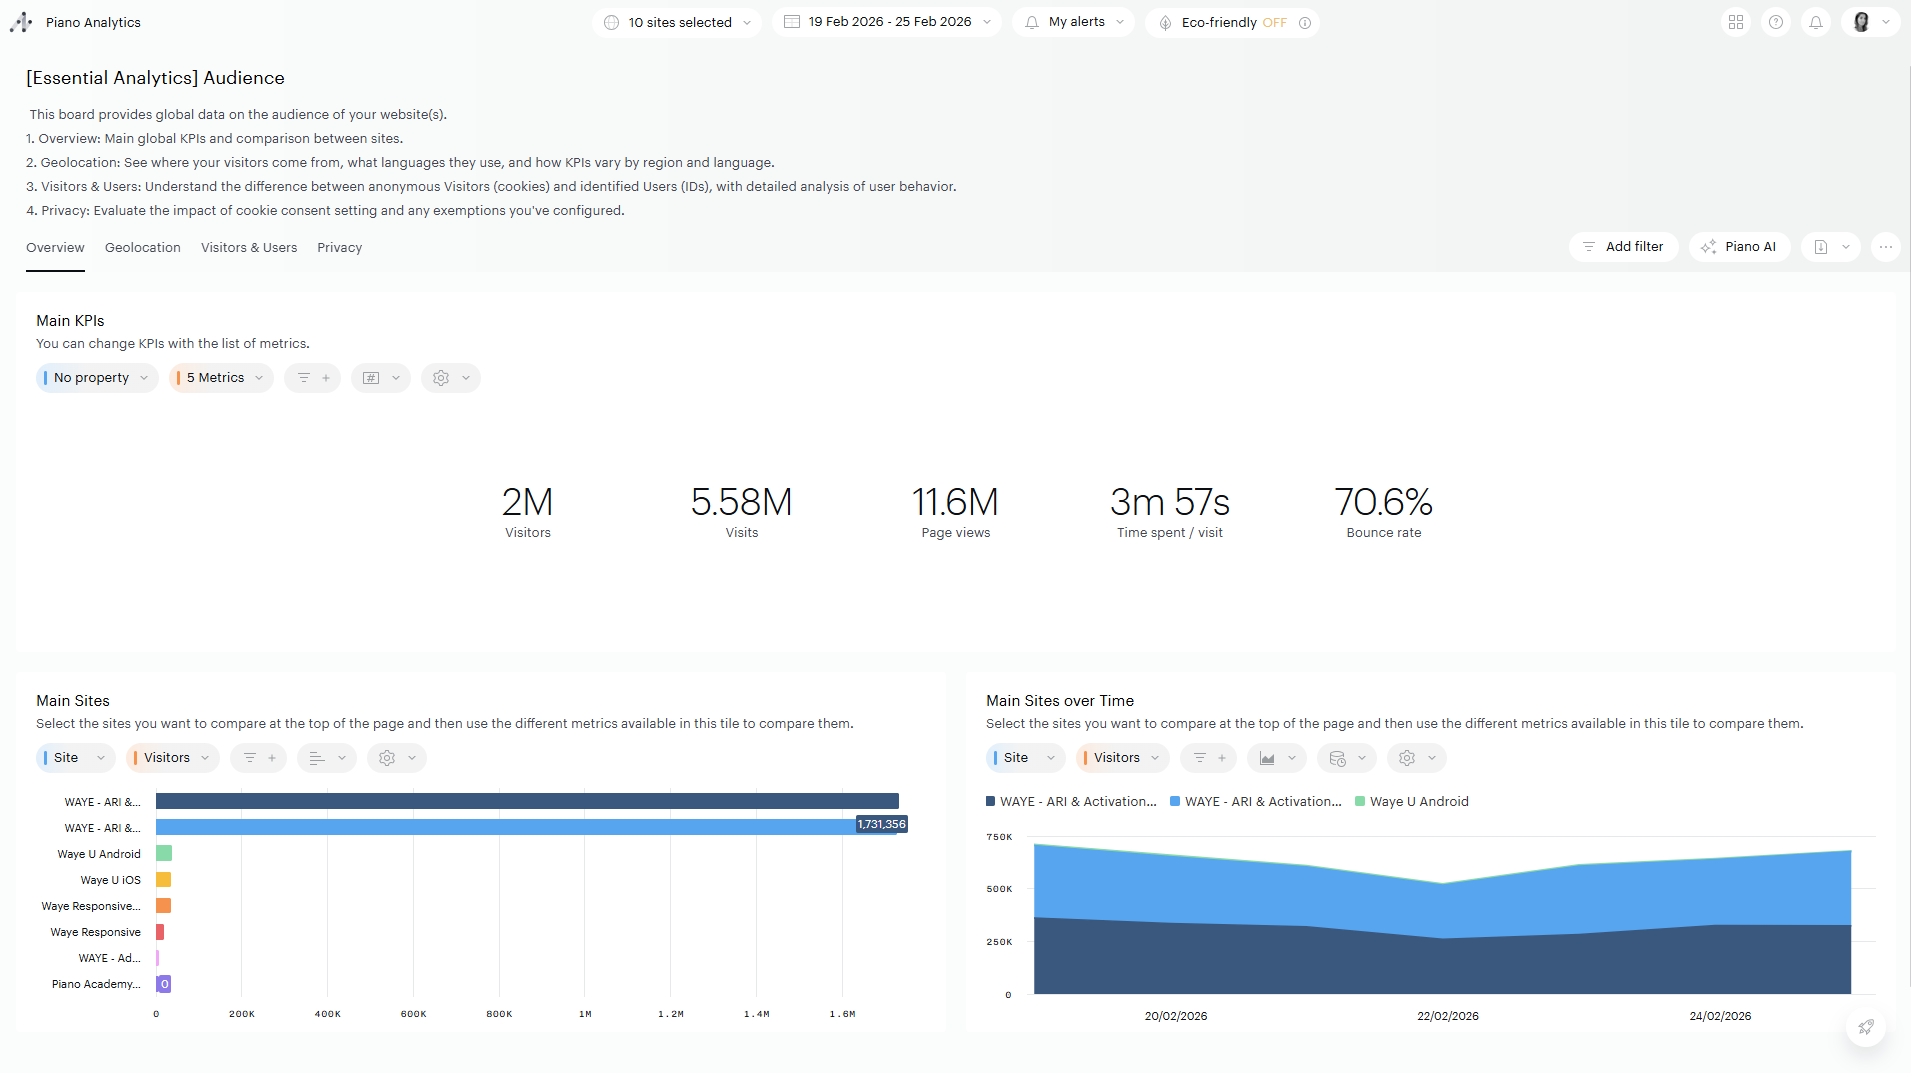This screenshot has height=1073, width=1911.
Task: Switch to the Geolocation tab
Action: pyautogui.click(x=142, y=248)
